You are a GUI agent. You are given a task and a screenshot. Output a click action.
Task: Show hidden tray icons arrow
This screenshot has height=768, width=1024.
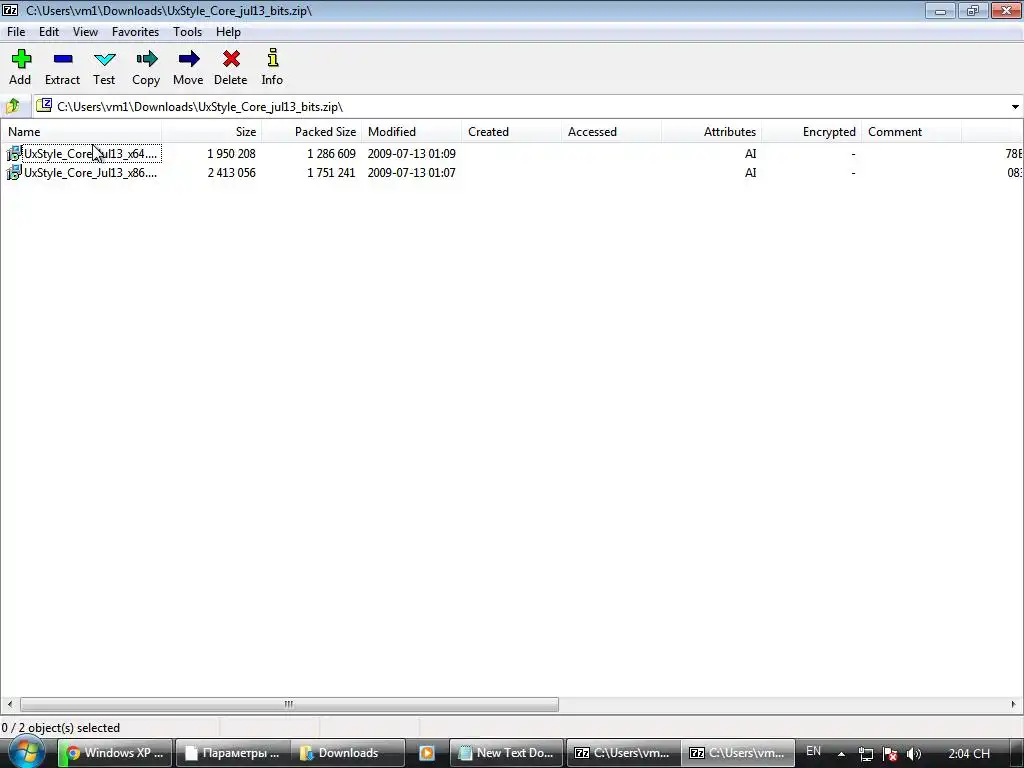841,754
